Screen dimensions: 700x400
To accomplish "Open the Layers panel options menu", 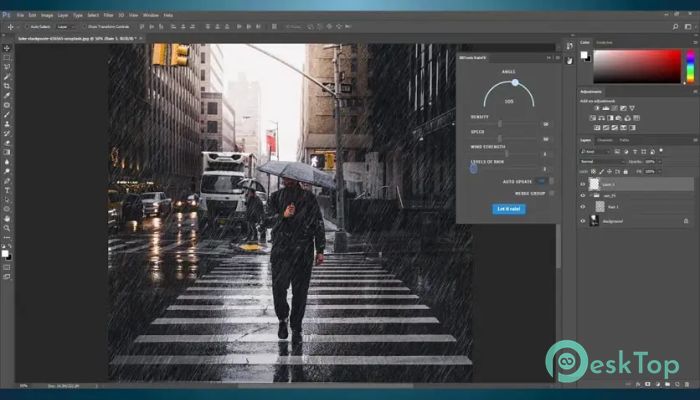I will pos(695,140).
